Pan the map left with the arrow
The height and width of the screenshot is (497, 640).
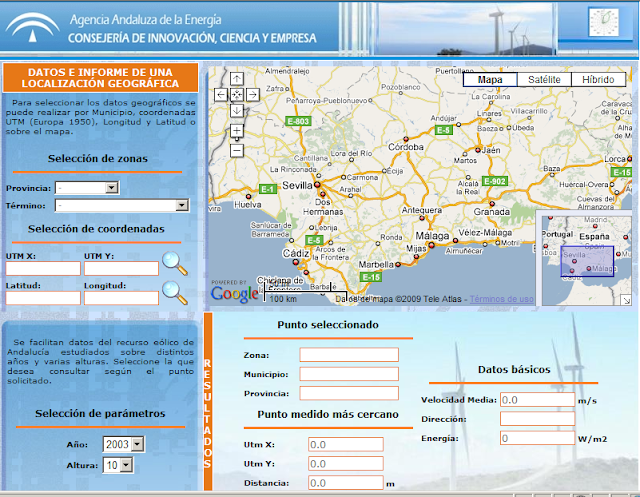point(221,95)
